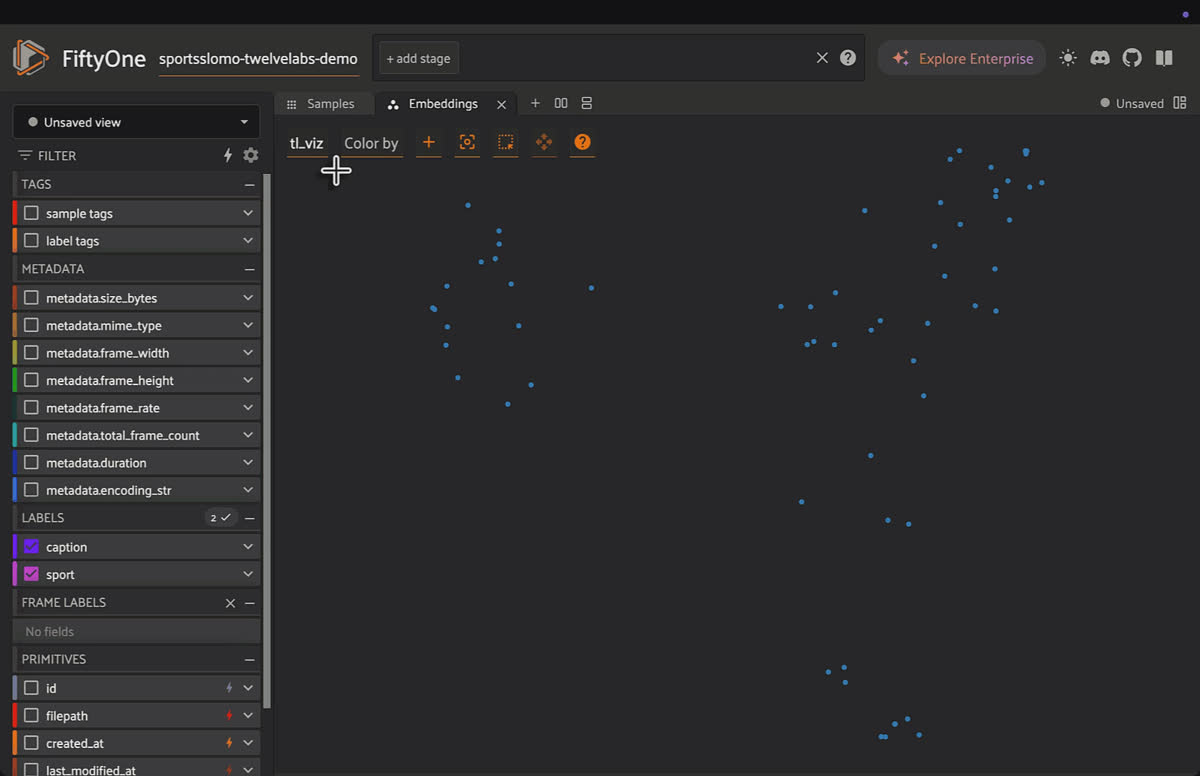Open layout icon next to Unsaved
This screenshot has height=776, width=1200.
point(1180,103)
